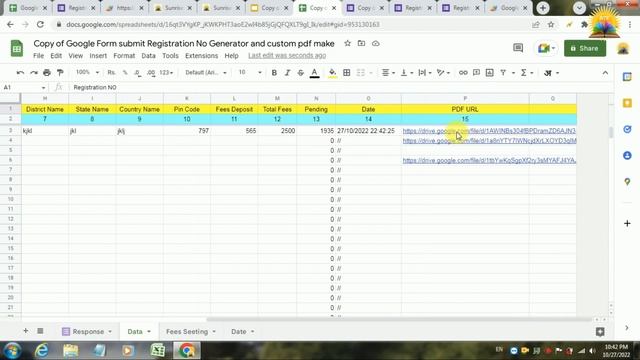This screenshot has width=640, height=360.
Task: Click the Create a filter icon
Action: (x=503, y=73)
